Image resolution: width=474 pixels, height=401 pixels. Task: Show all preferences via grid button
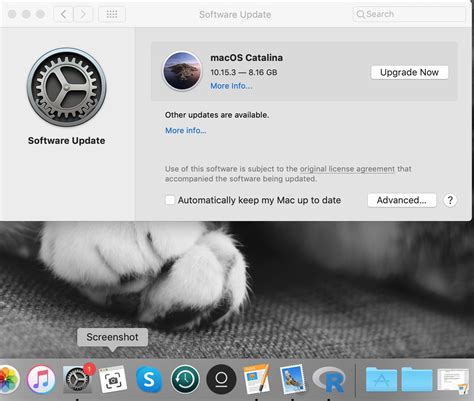tap(112, 14)
